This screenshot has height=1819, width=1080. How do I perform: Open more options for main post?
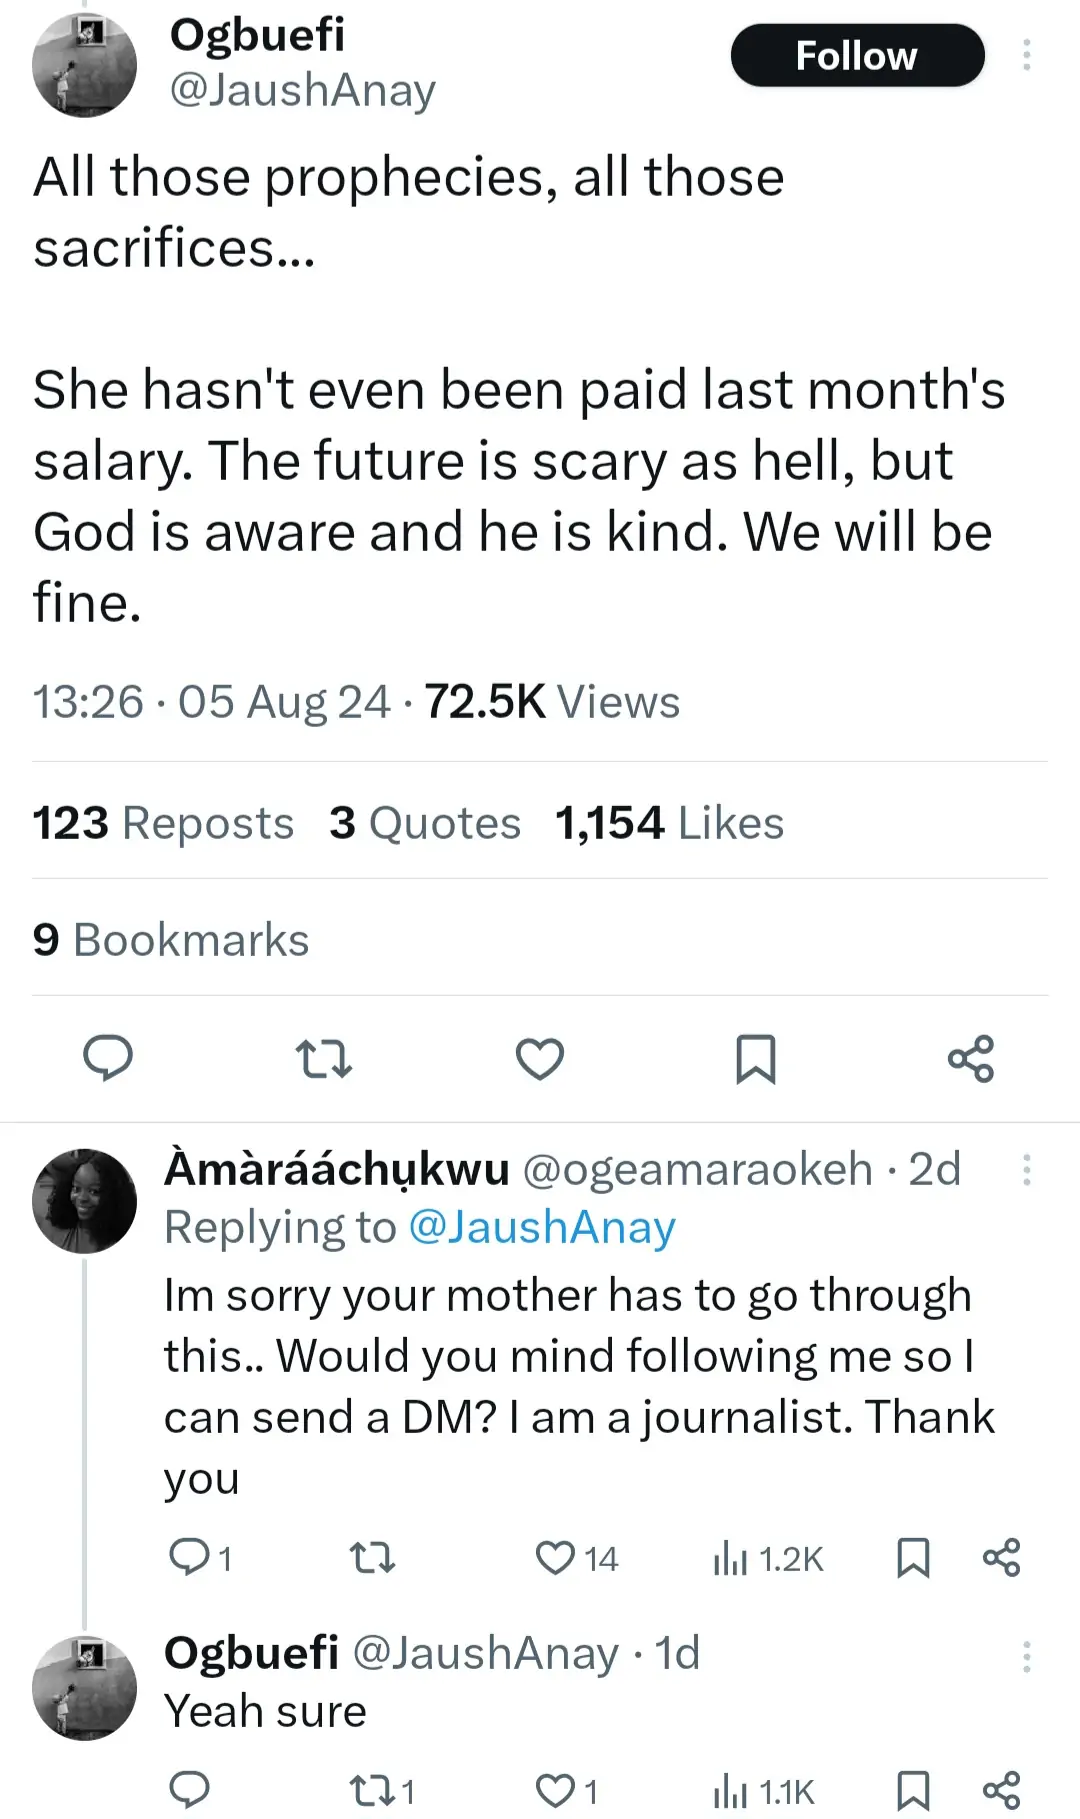tap(1026, 55)
